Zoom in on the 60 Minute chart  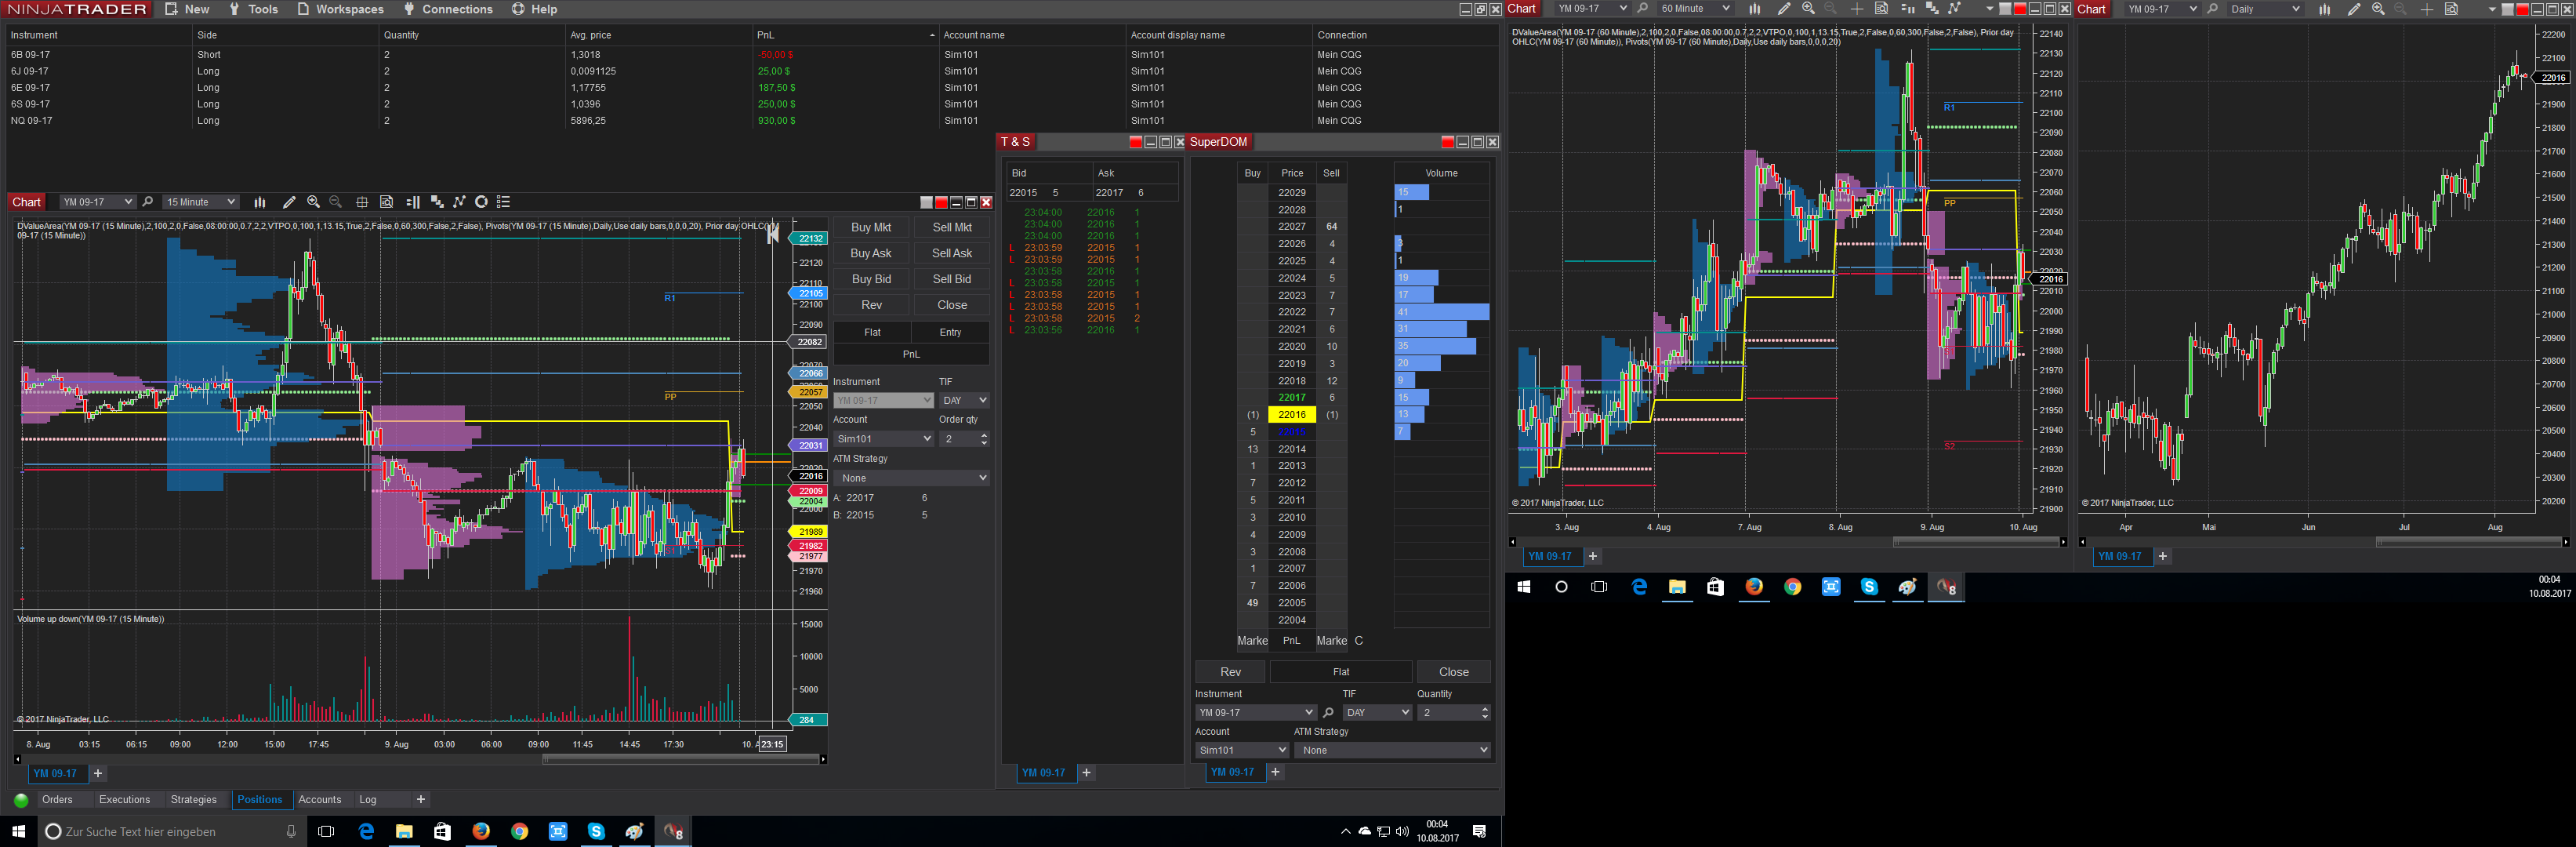pos(1808,9)
